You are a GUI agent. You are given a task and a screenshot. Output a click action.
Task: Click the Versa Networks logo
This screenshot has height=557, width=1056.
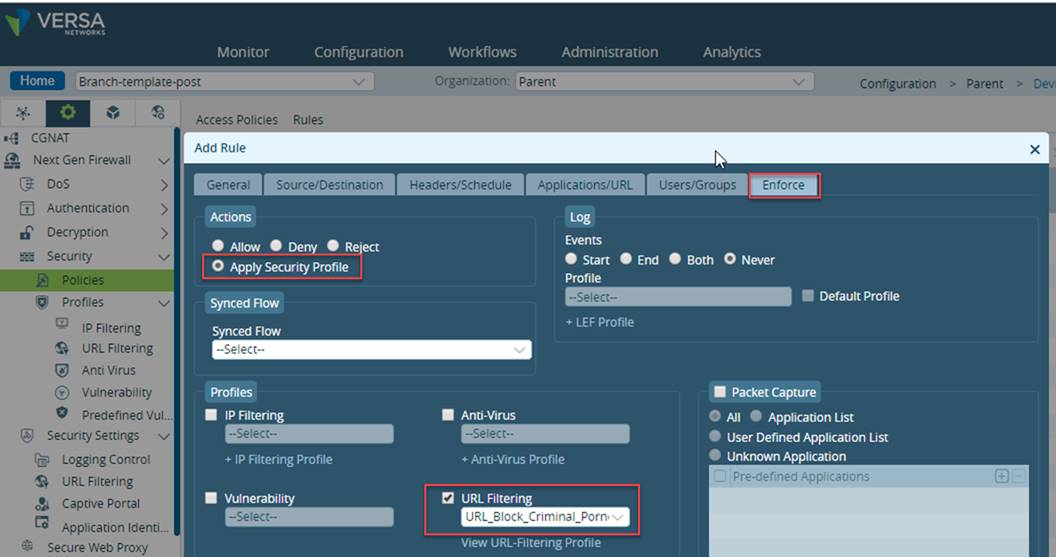pyautogui.click(x=55, y=22)
